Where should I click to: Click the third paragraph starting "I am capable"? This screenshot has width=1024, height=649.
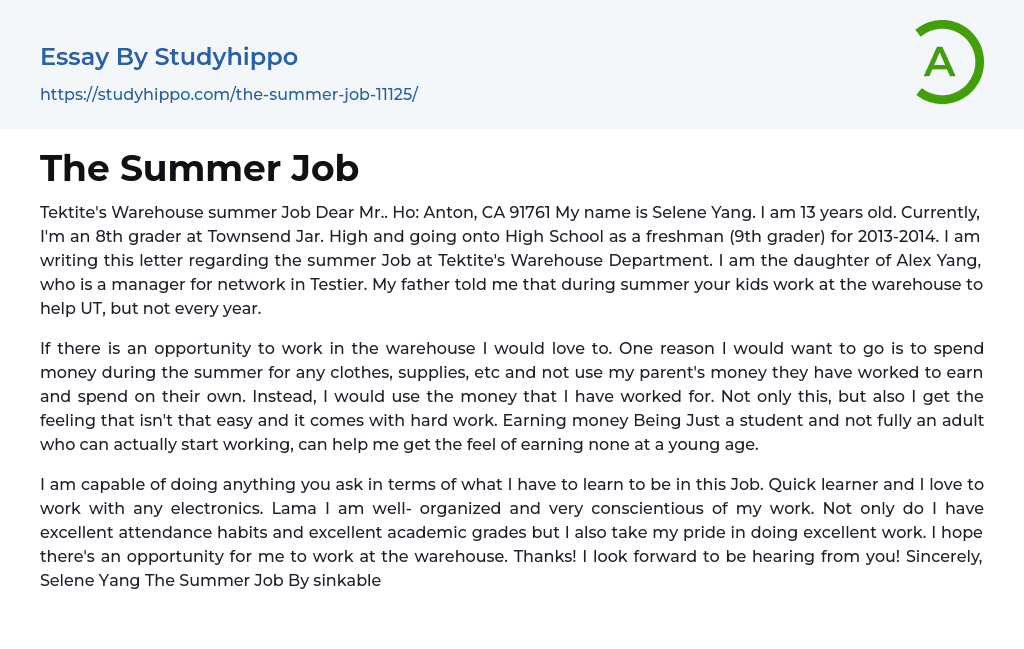(x=511, y=532)
